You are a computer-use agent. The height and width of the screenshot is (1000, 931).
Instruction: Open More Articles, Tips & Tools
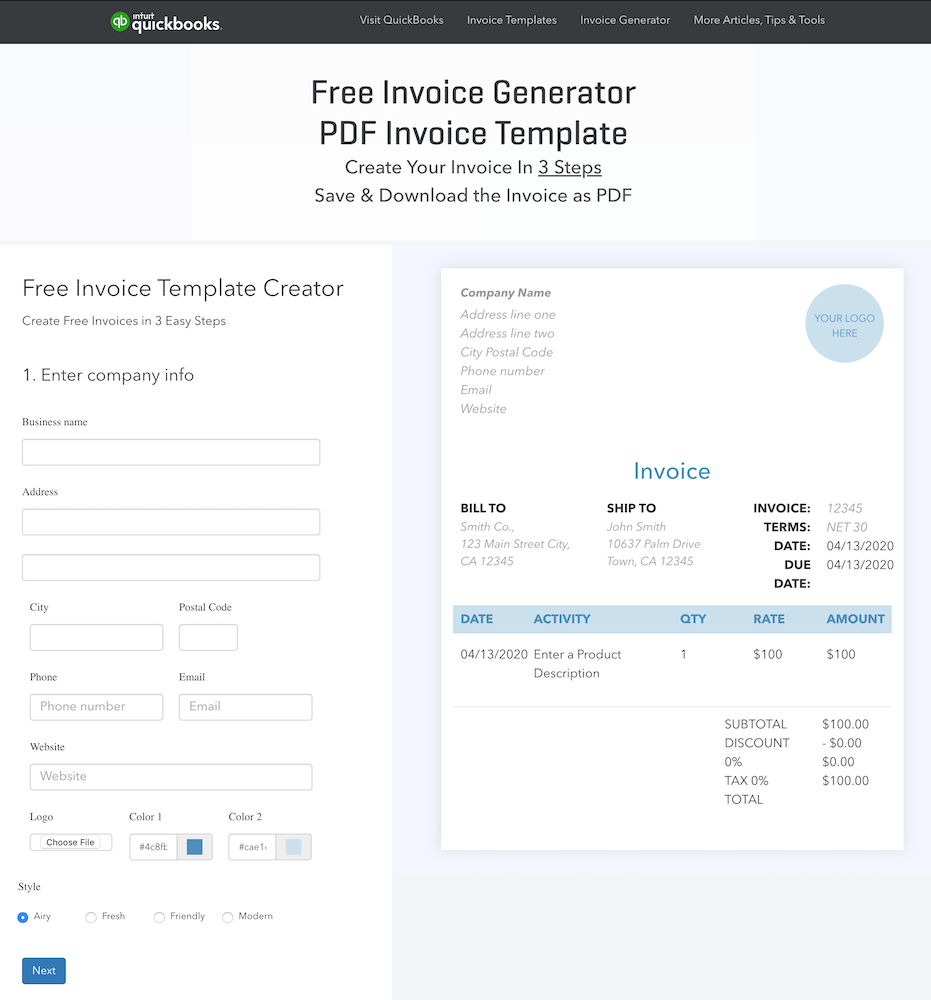758,19
